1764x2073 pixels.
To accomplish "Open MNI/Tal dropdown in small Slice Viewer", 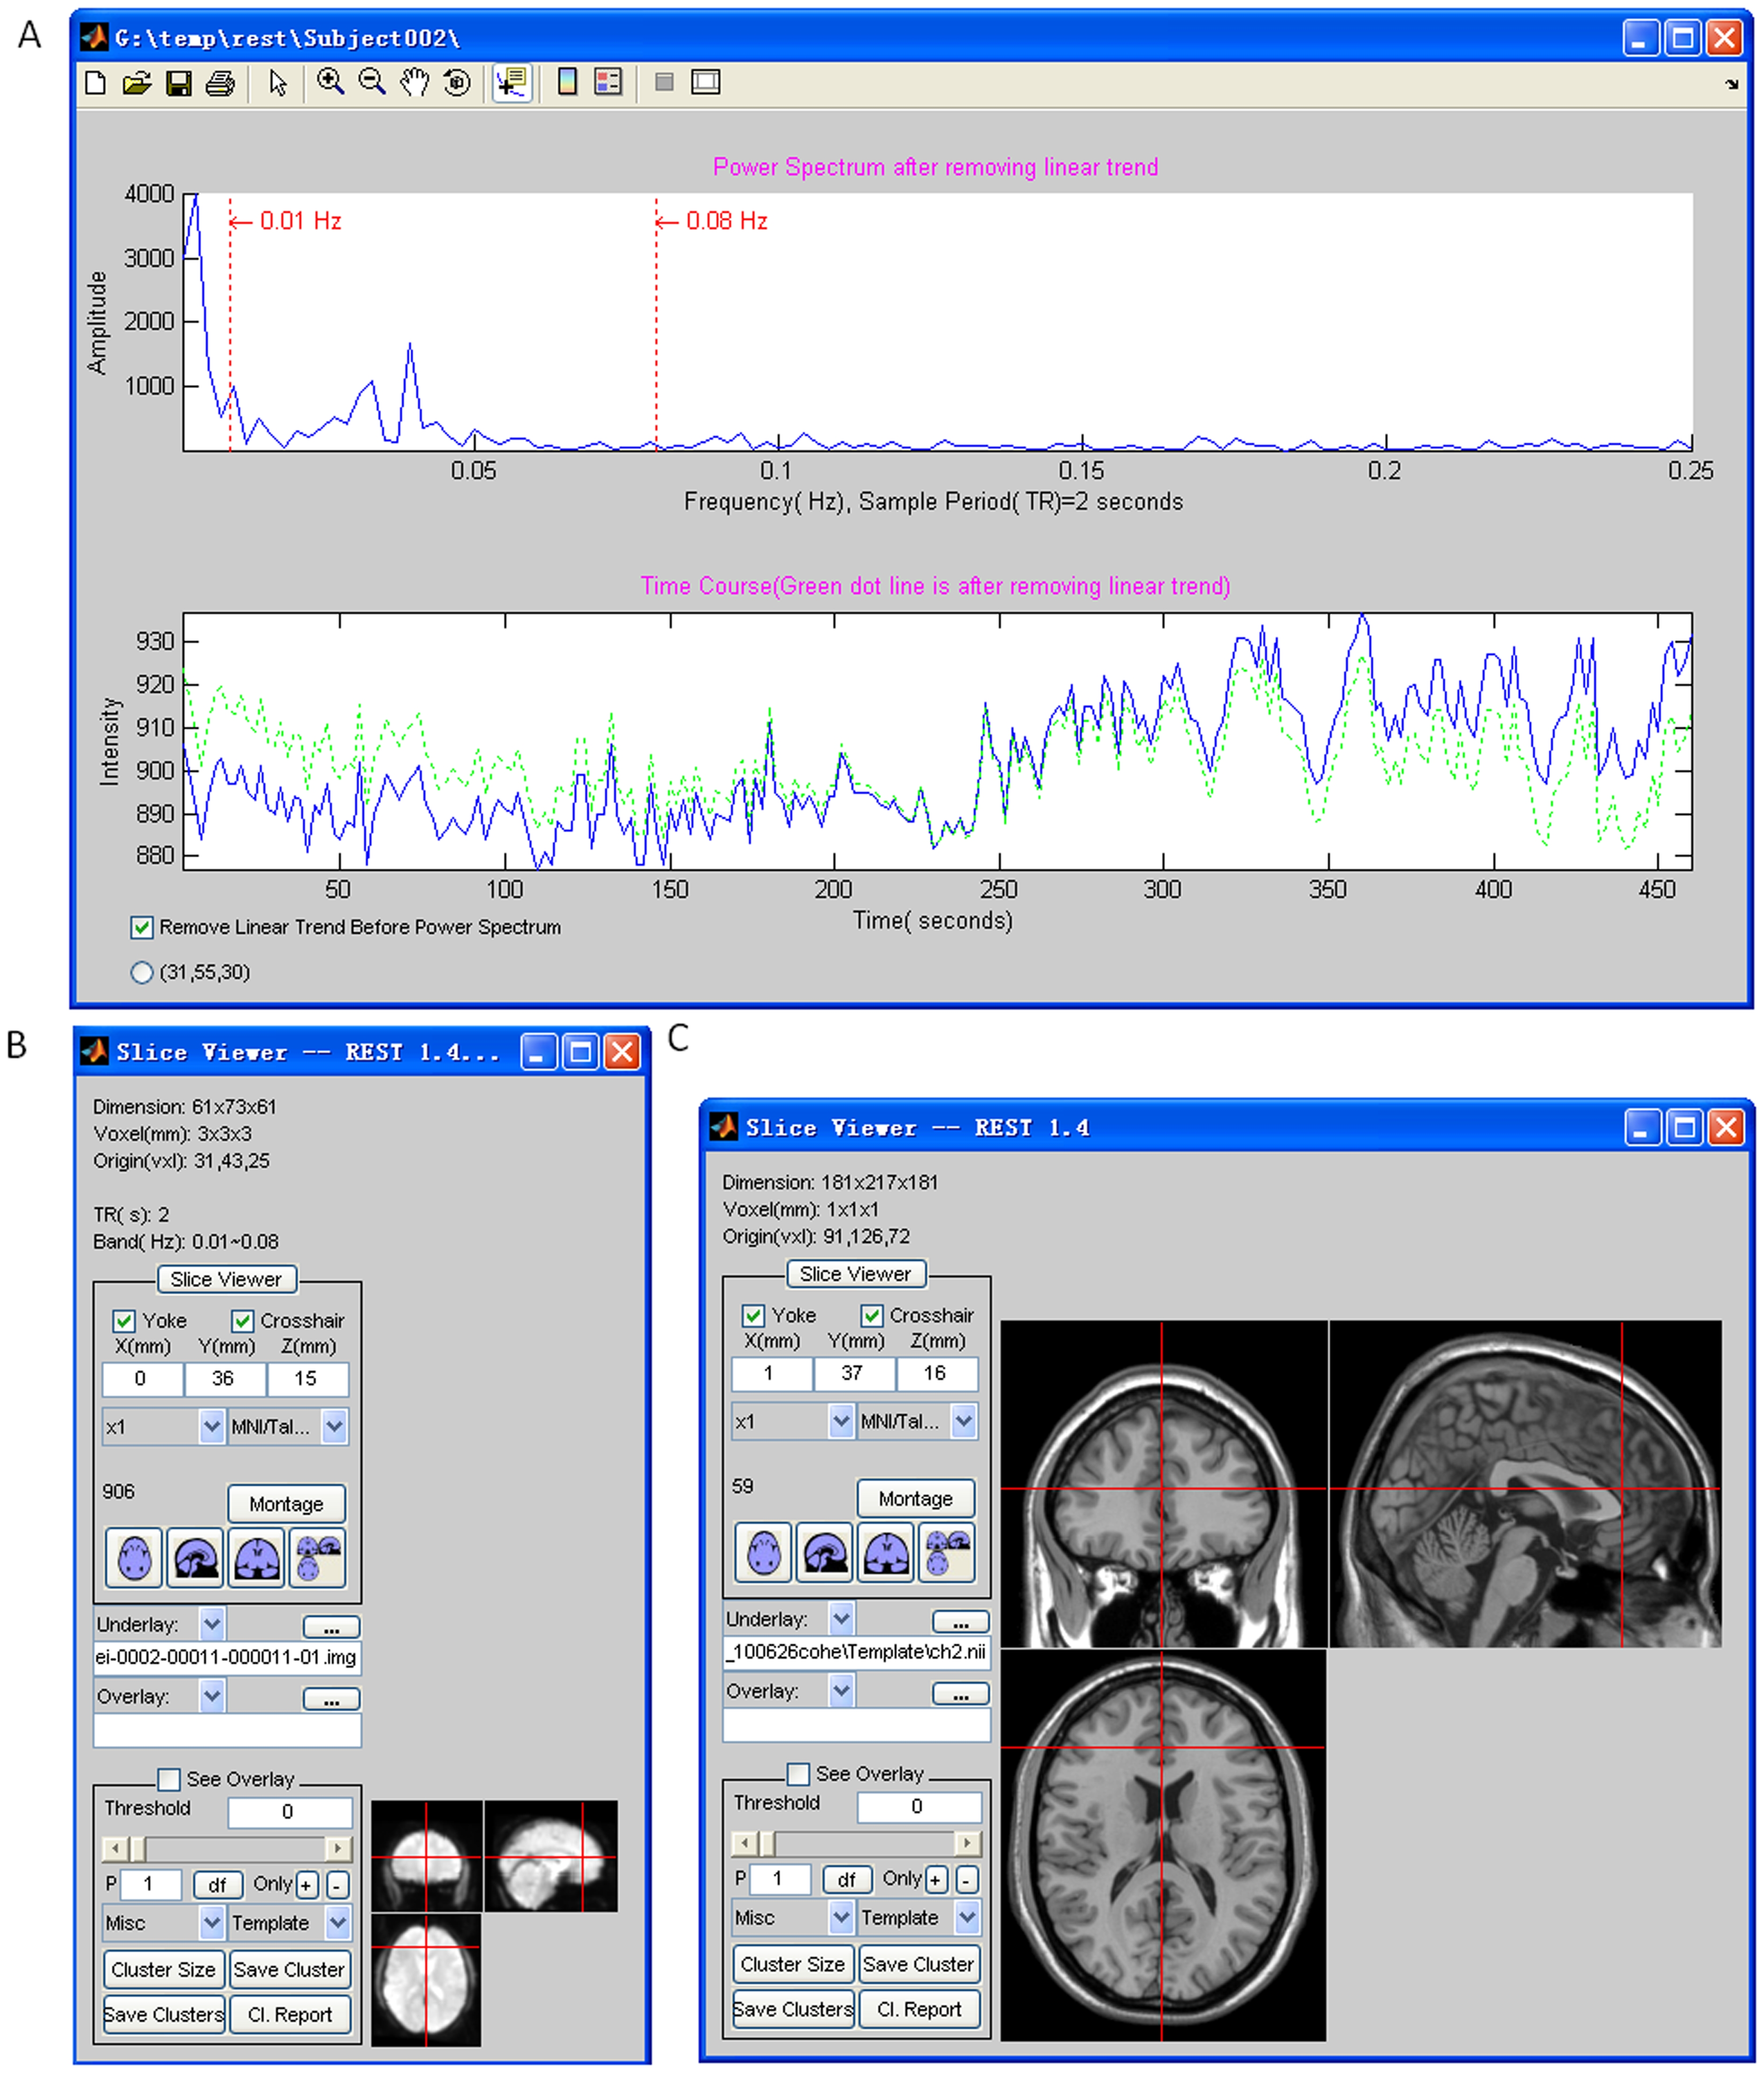I will pos(335,1426).
